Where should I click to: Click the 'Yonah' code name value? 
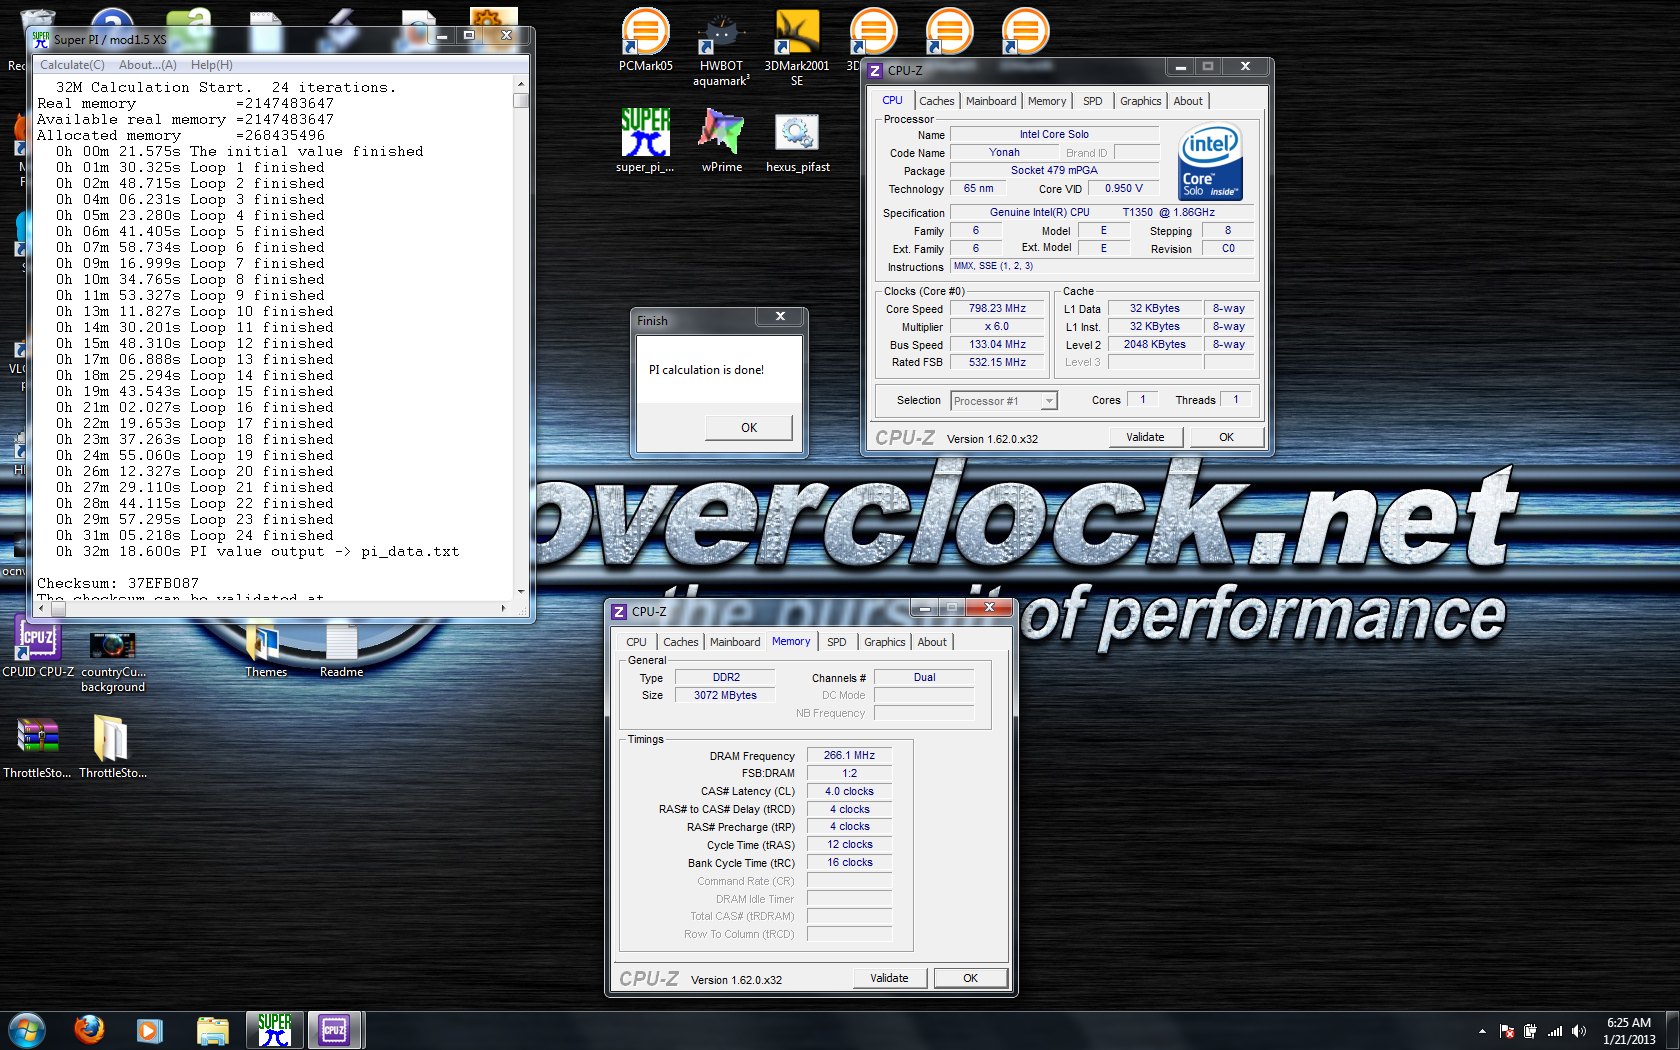tap(1004, 153)
